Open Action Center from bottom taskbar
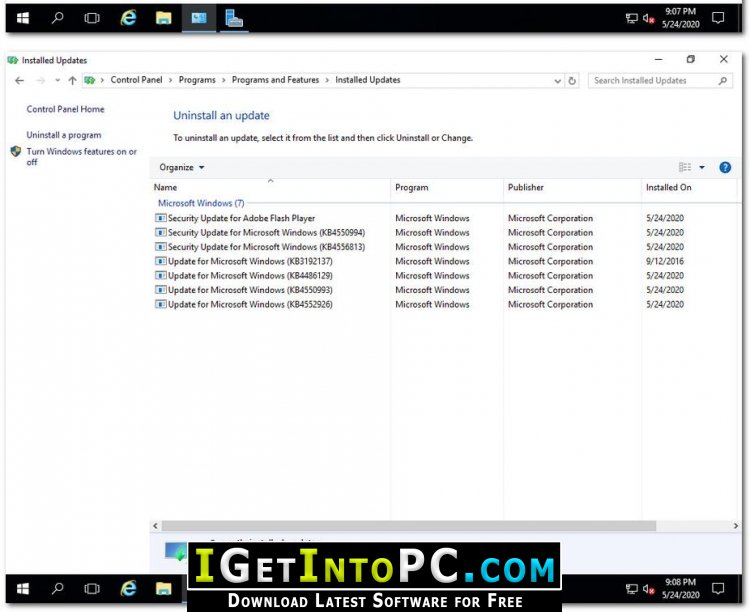The height and width of the screenshot is (612, 750). tap(717, 589)
